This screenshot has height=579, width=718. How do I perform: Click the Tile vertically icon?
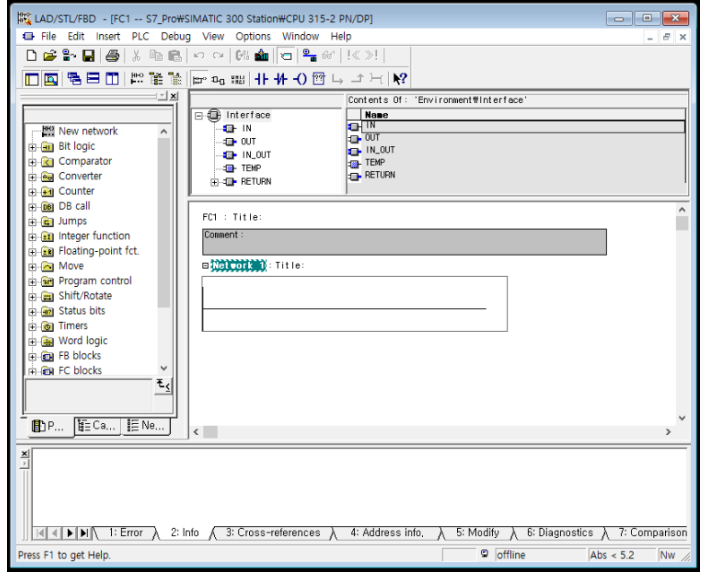point(112,79)
